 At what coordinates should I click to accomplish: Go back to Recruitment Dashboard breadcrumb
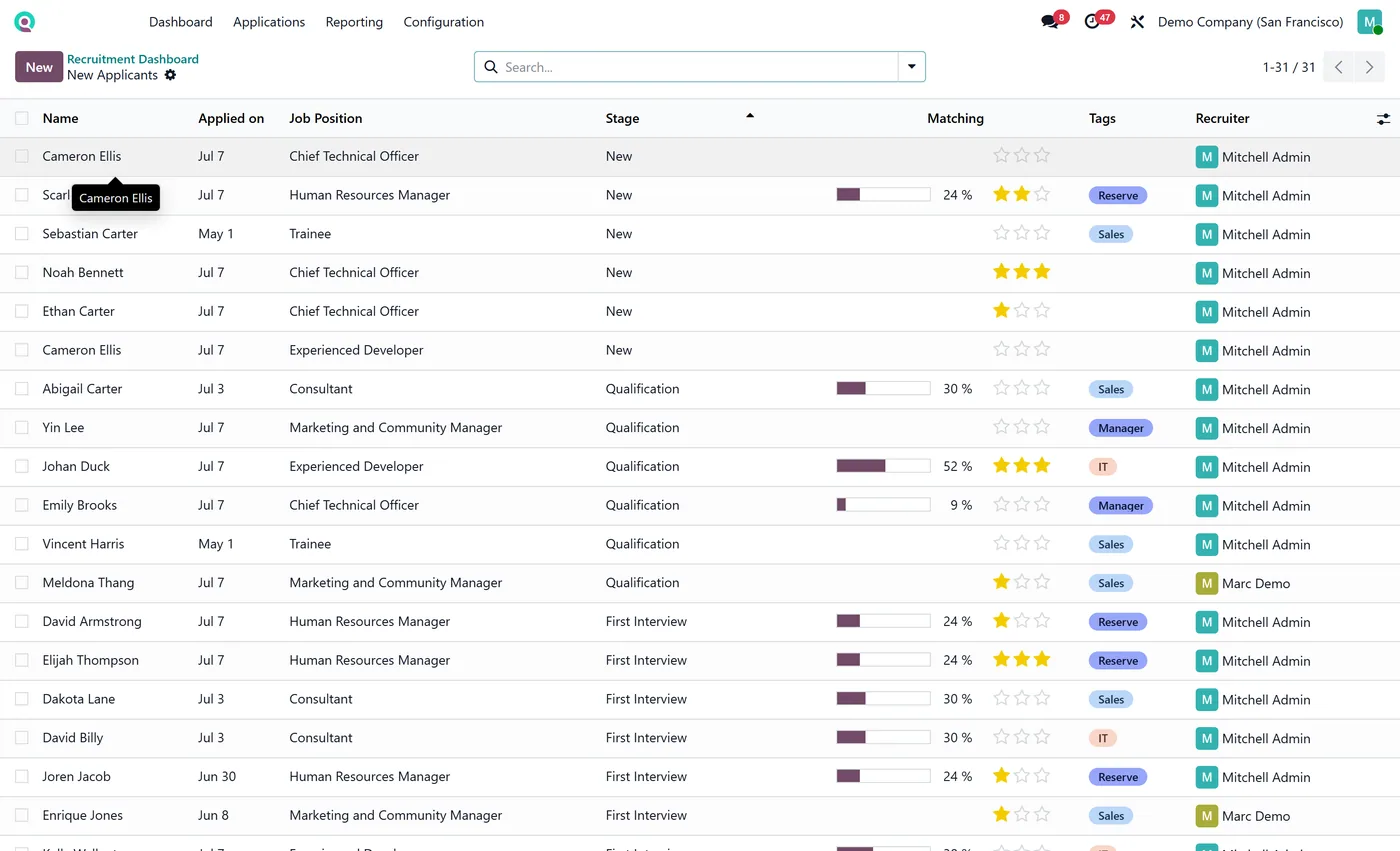point(133,59)
